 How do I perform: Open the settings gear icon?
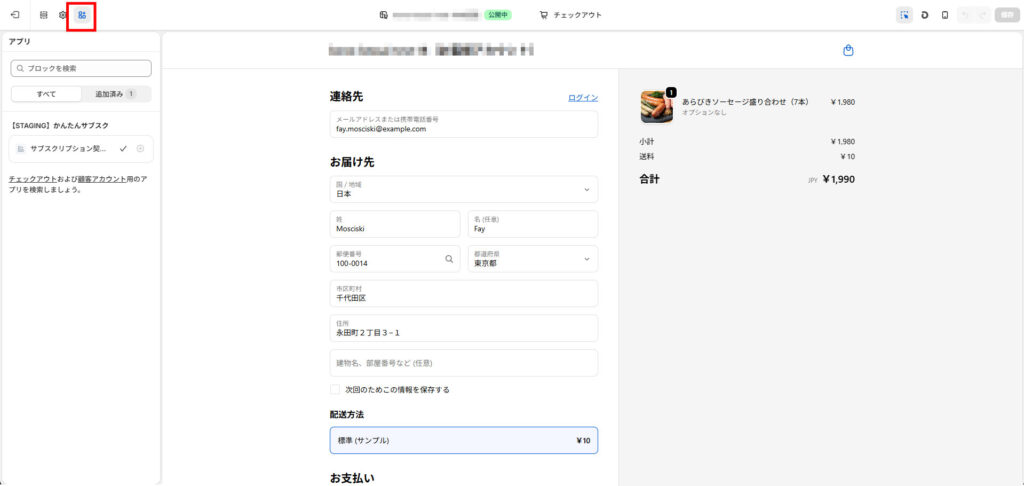coord(62,15)
